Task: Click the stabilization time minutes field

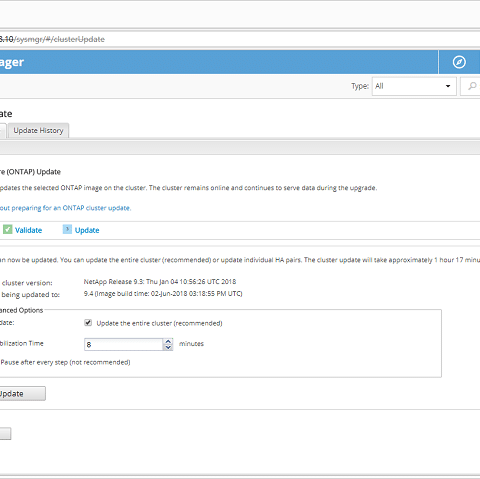Action: 123,344
